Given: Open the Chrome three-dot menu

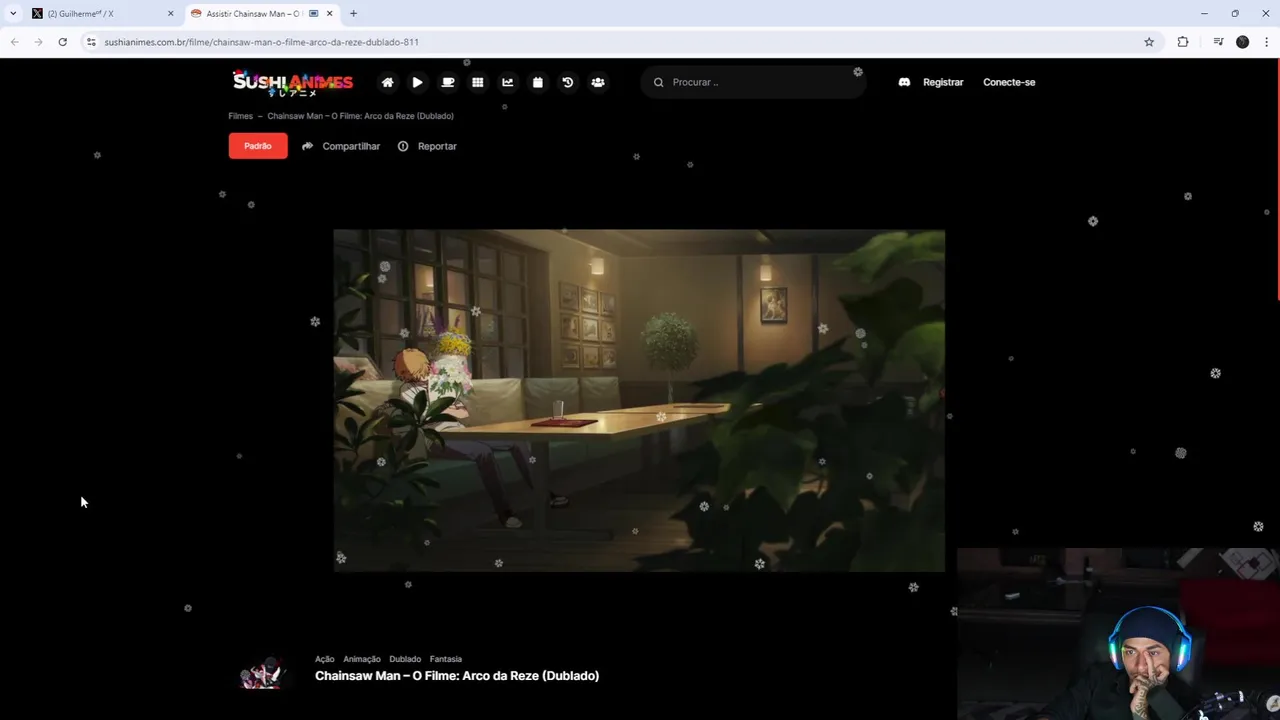Looking at the screenshot, I should coord(1266,42).
